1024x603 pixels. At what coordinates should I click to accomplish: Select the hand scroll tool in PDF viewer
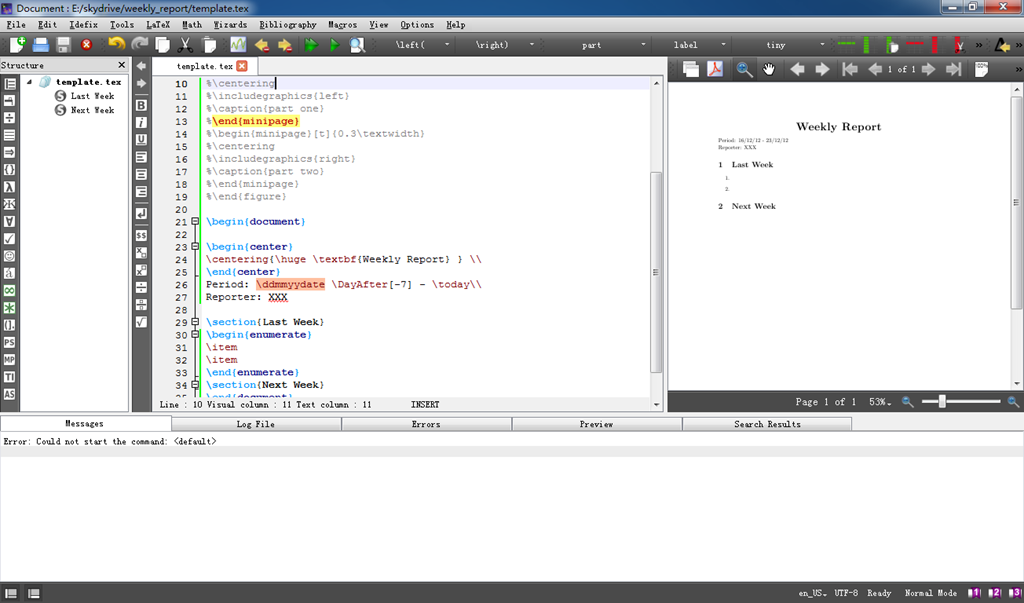pos(769,69)
